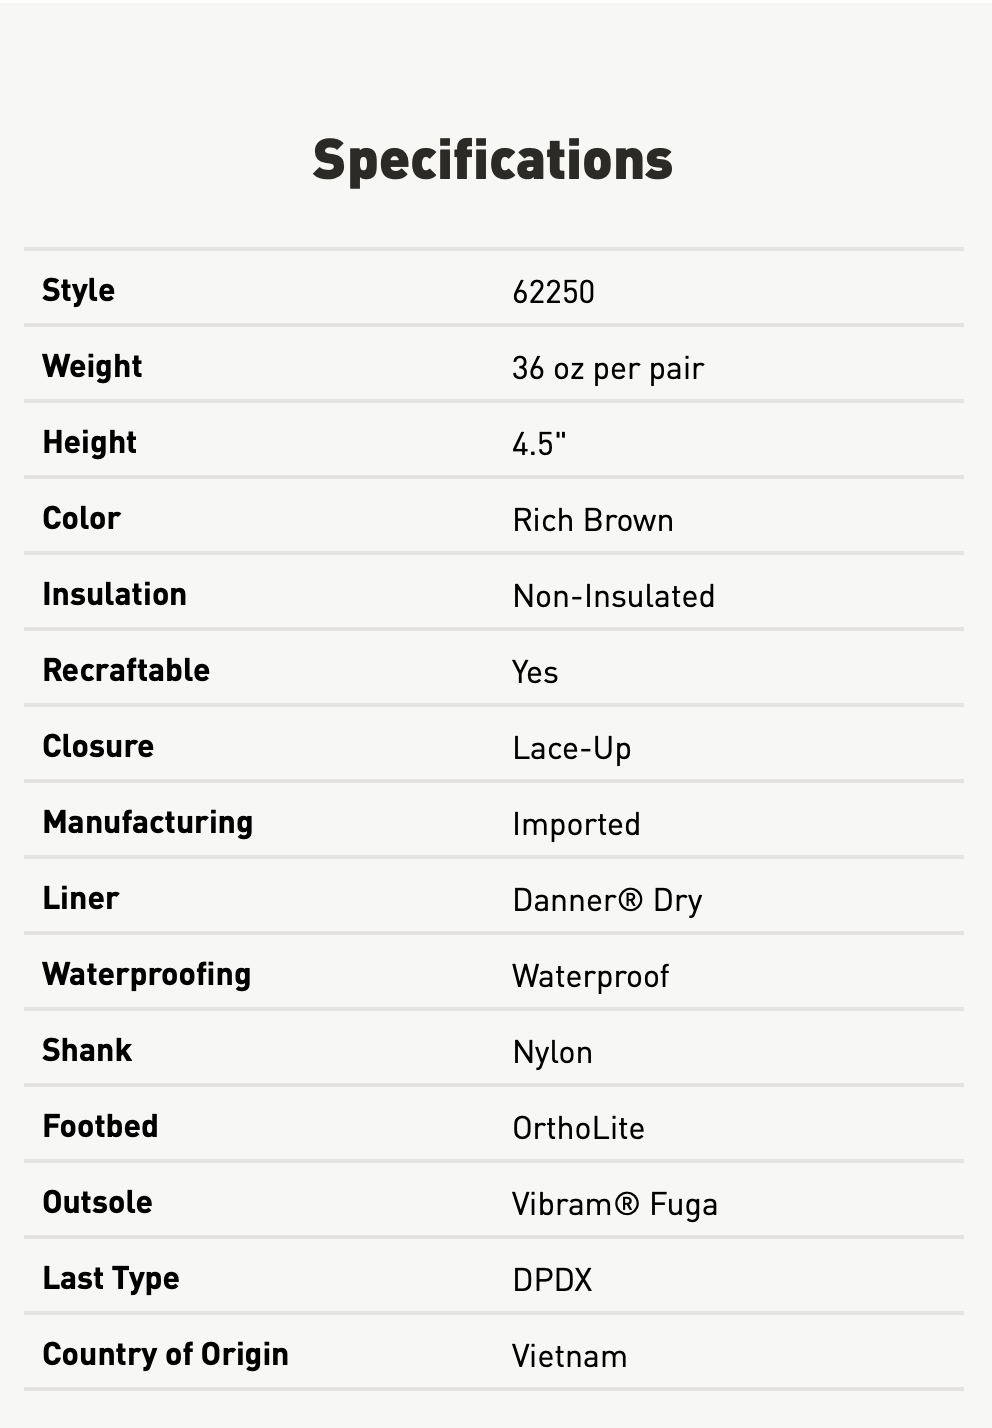992x1428 pixels.
Task: Click the Insulation label
Action: click(114, 594)
